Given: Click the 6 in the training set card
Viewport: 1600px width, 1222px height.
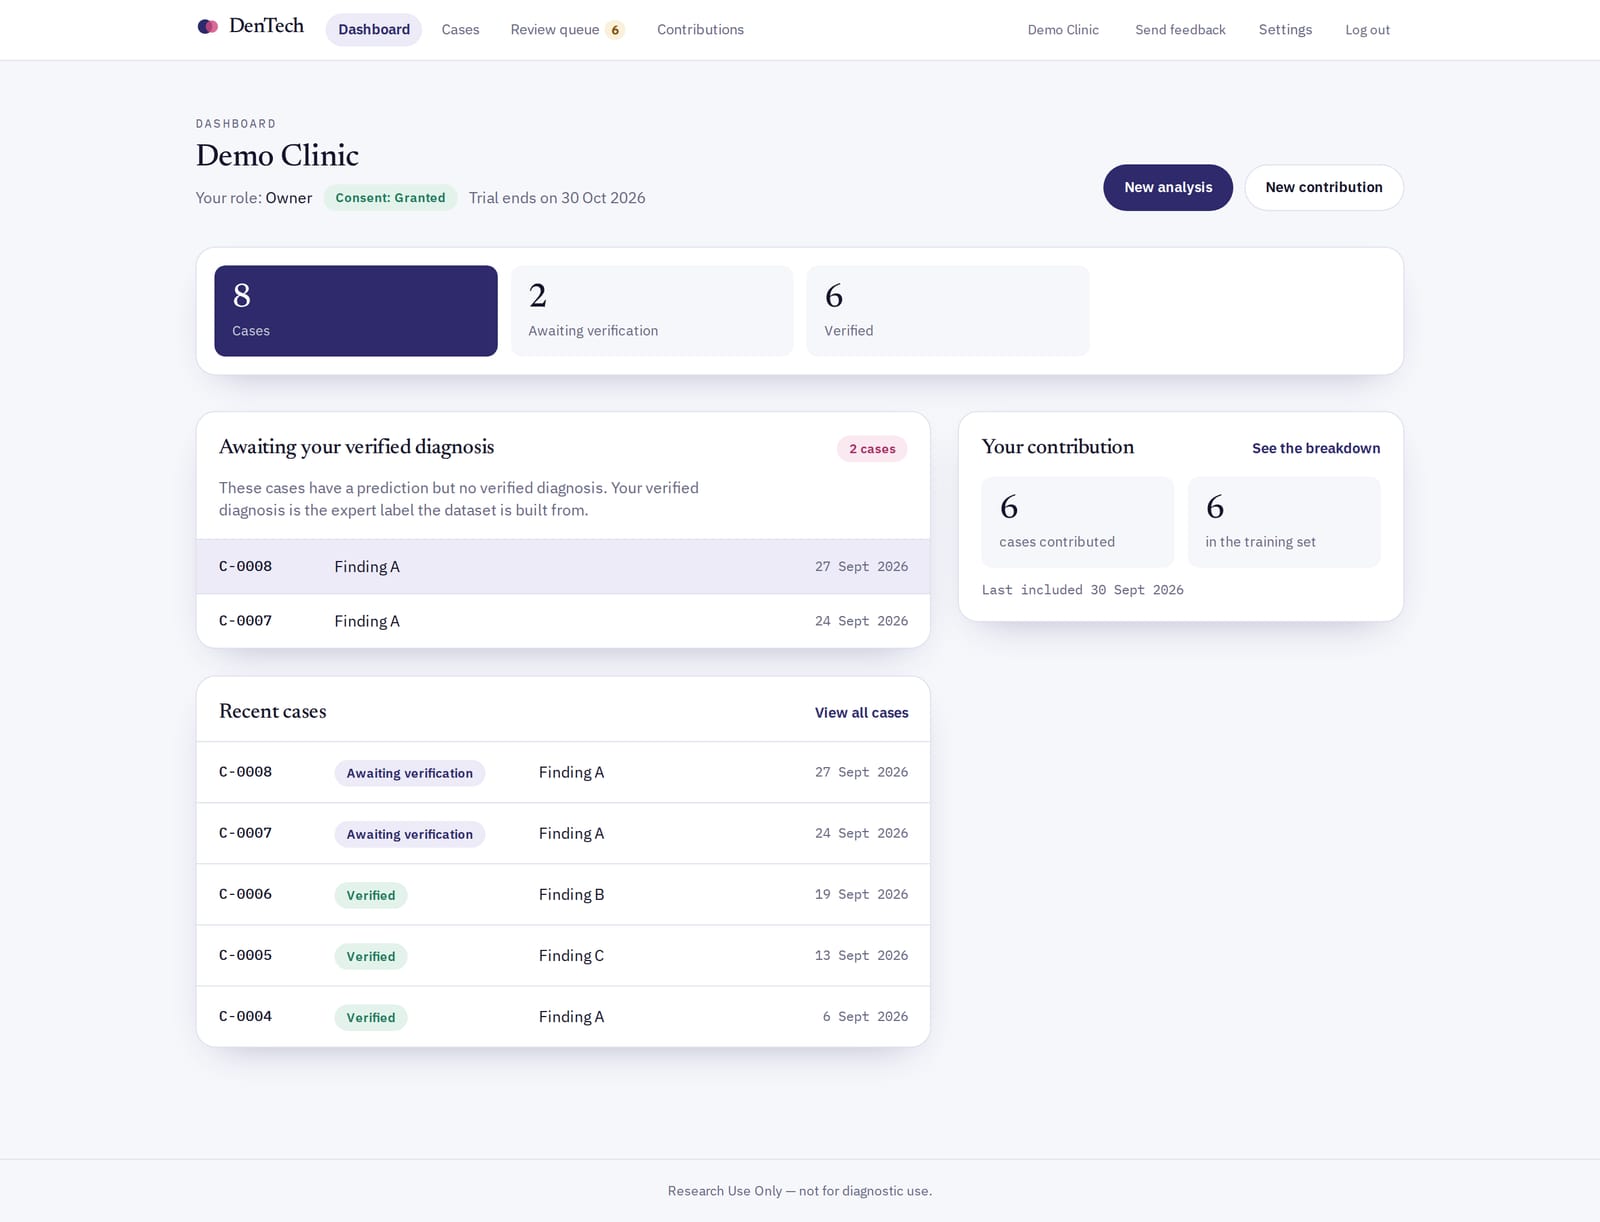Looking at the screenshot, I should point(1284,522).
